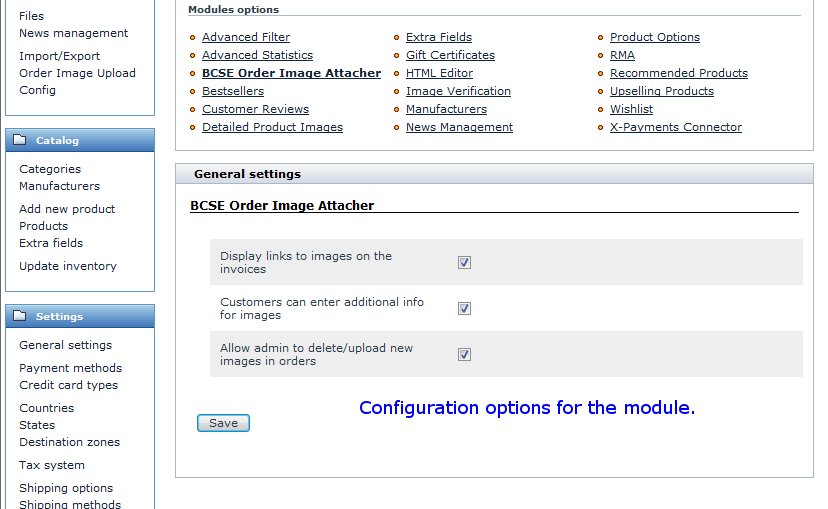Choose Destination zones in sidebar
This screenshot has width=828, height=509.
pos(69,442)
